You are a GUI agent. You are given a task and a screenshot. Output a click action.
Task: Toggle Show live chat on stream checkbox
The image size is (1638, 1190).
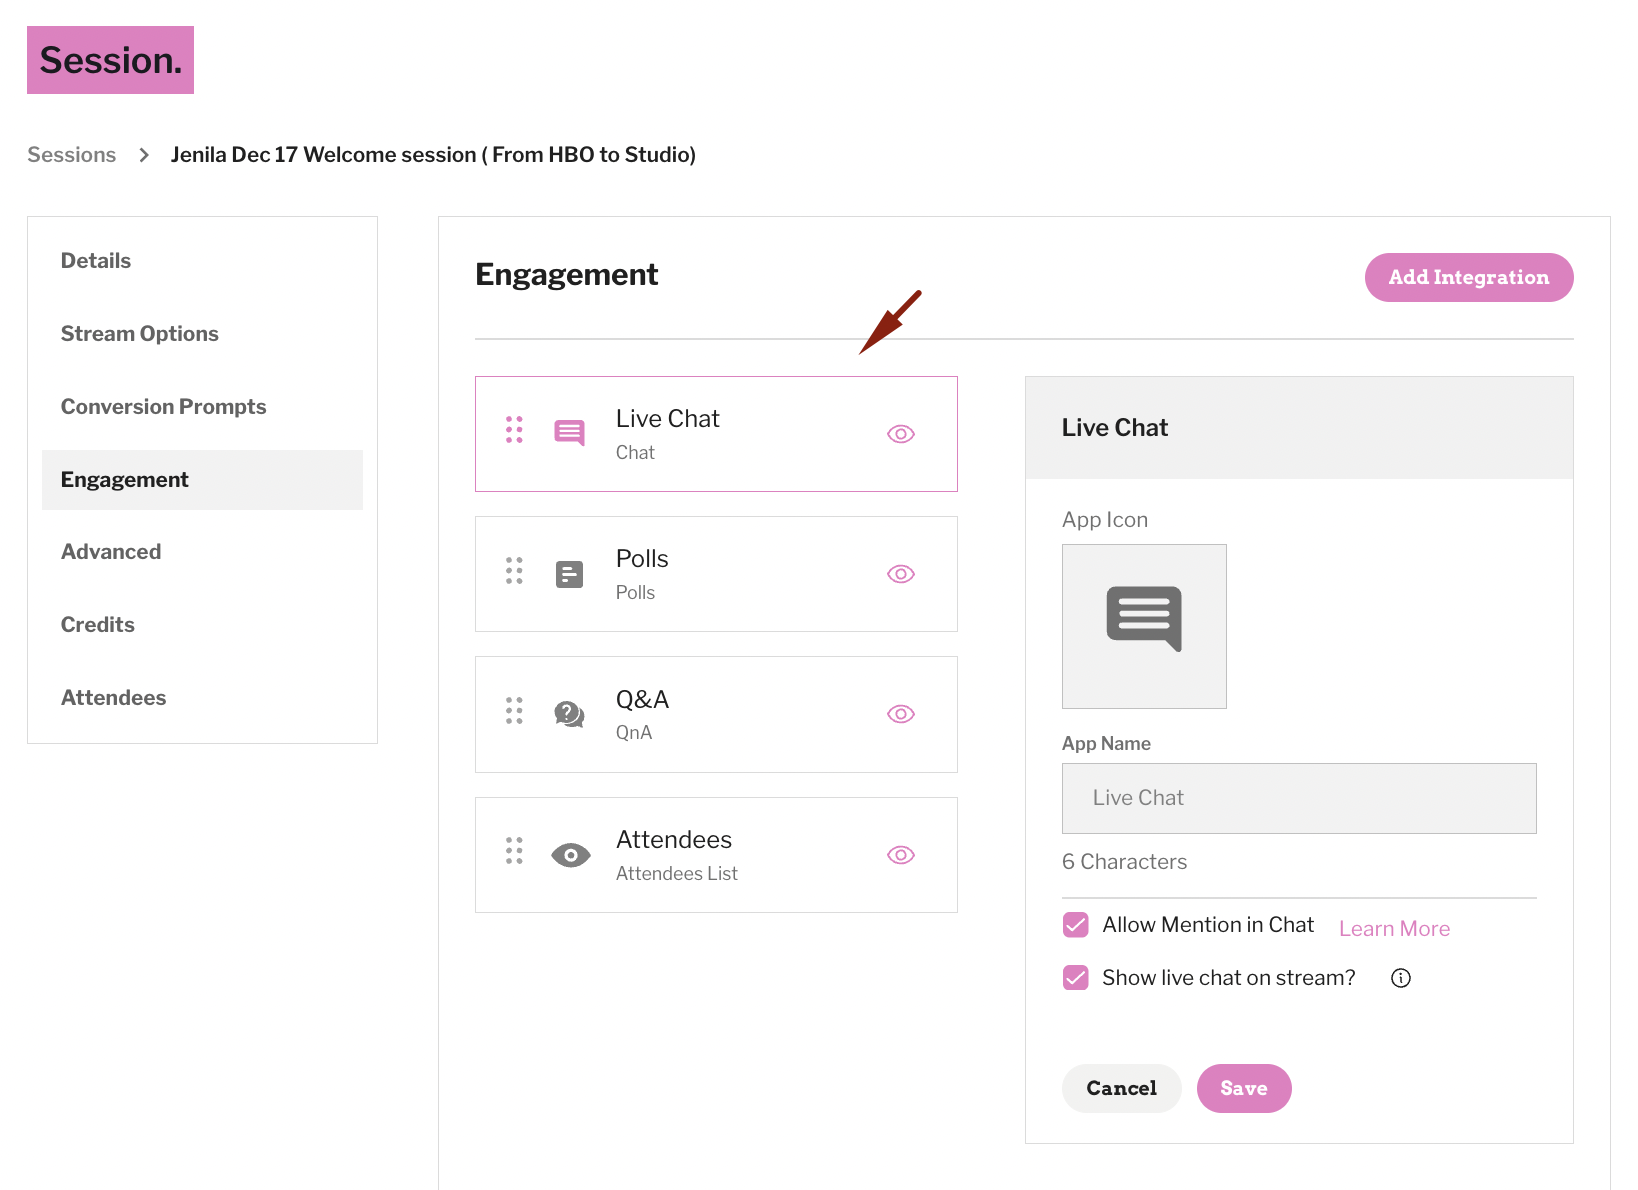(1076, 978)
